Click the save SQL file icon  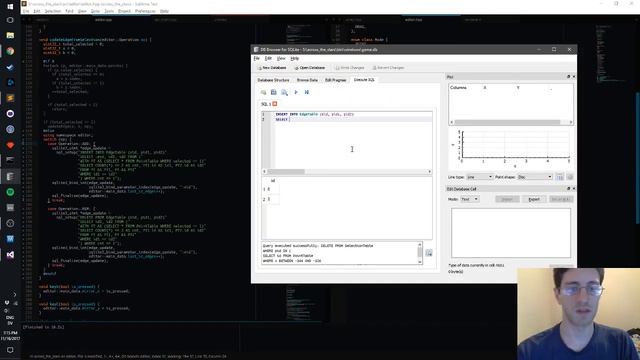tap(274, 93)
